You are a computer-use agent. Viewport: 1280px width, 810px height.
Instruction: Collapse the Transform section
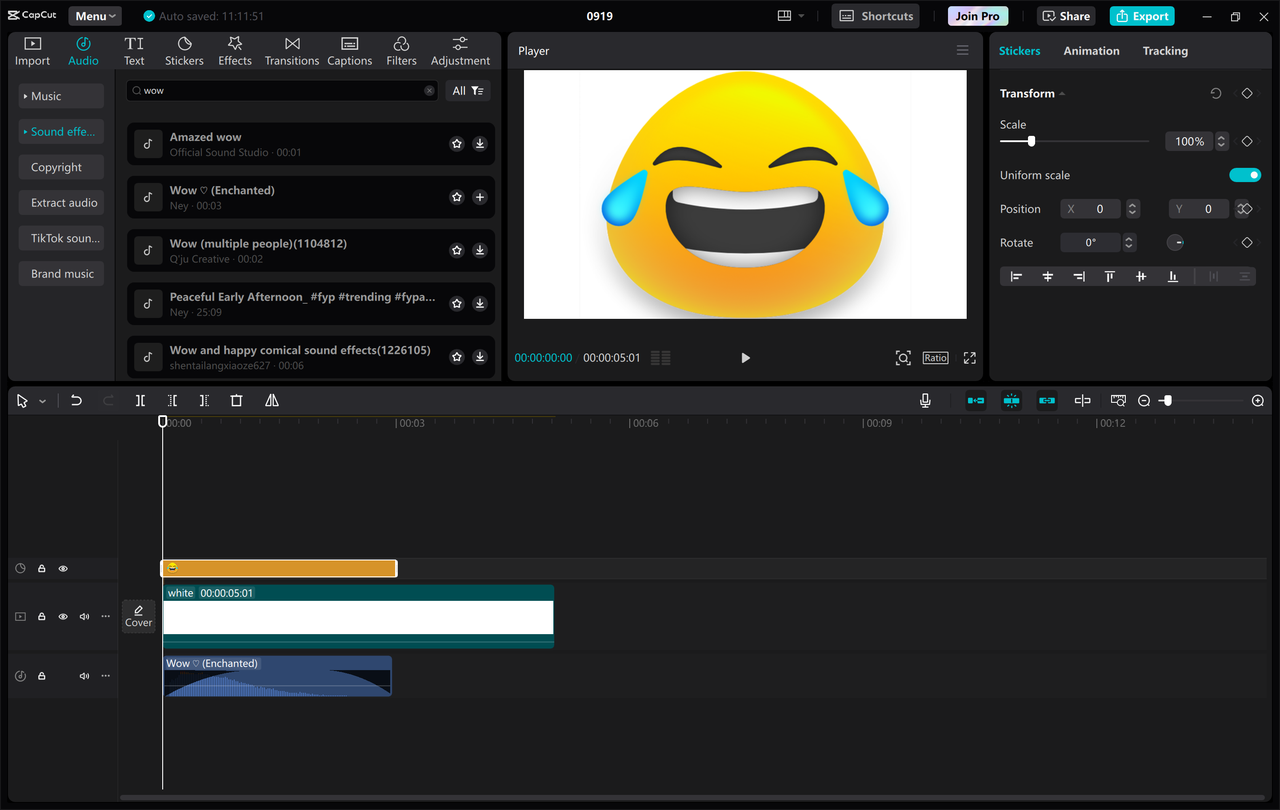[1062, 93]
